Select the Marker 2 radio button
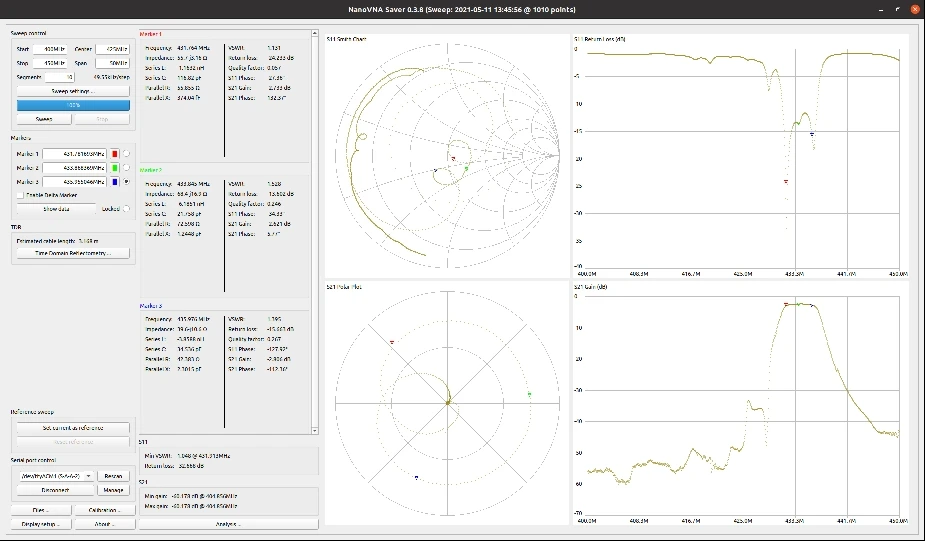 click(x=126, y=168)
